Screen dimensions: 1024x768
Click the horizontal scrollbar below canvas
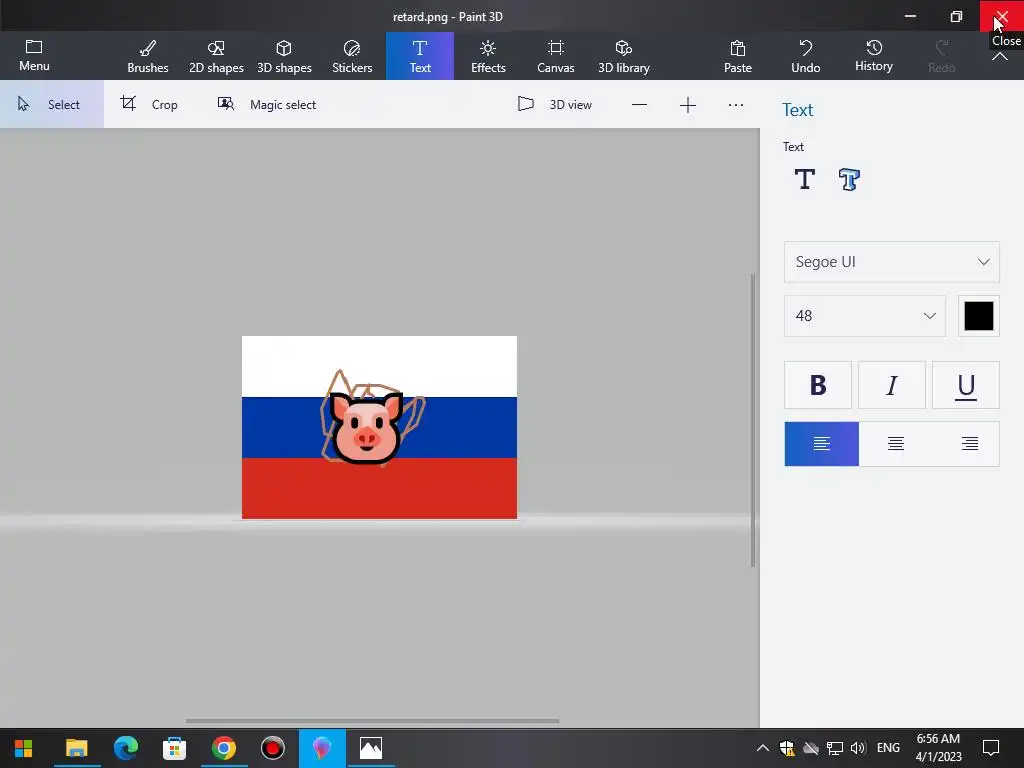372,721
